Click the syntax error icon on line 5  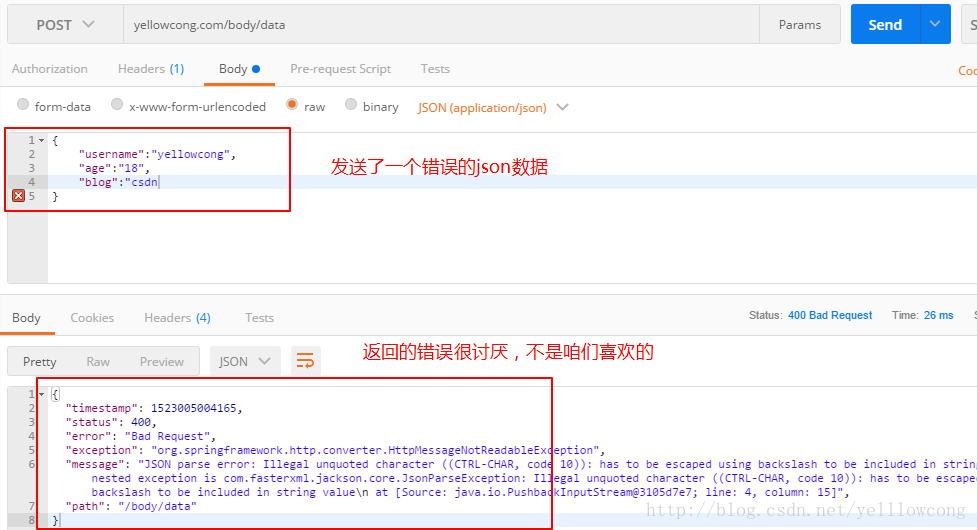coord(19,196)
